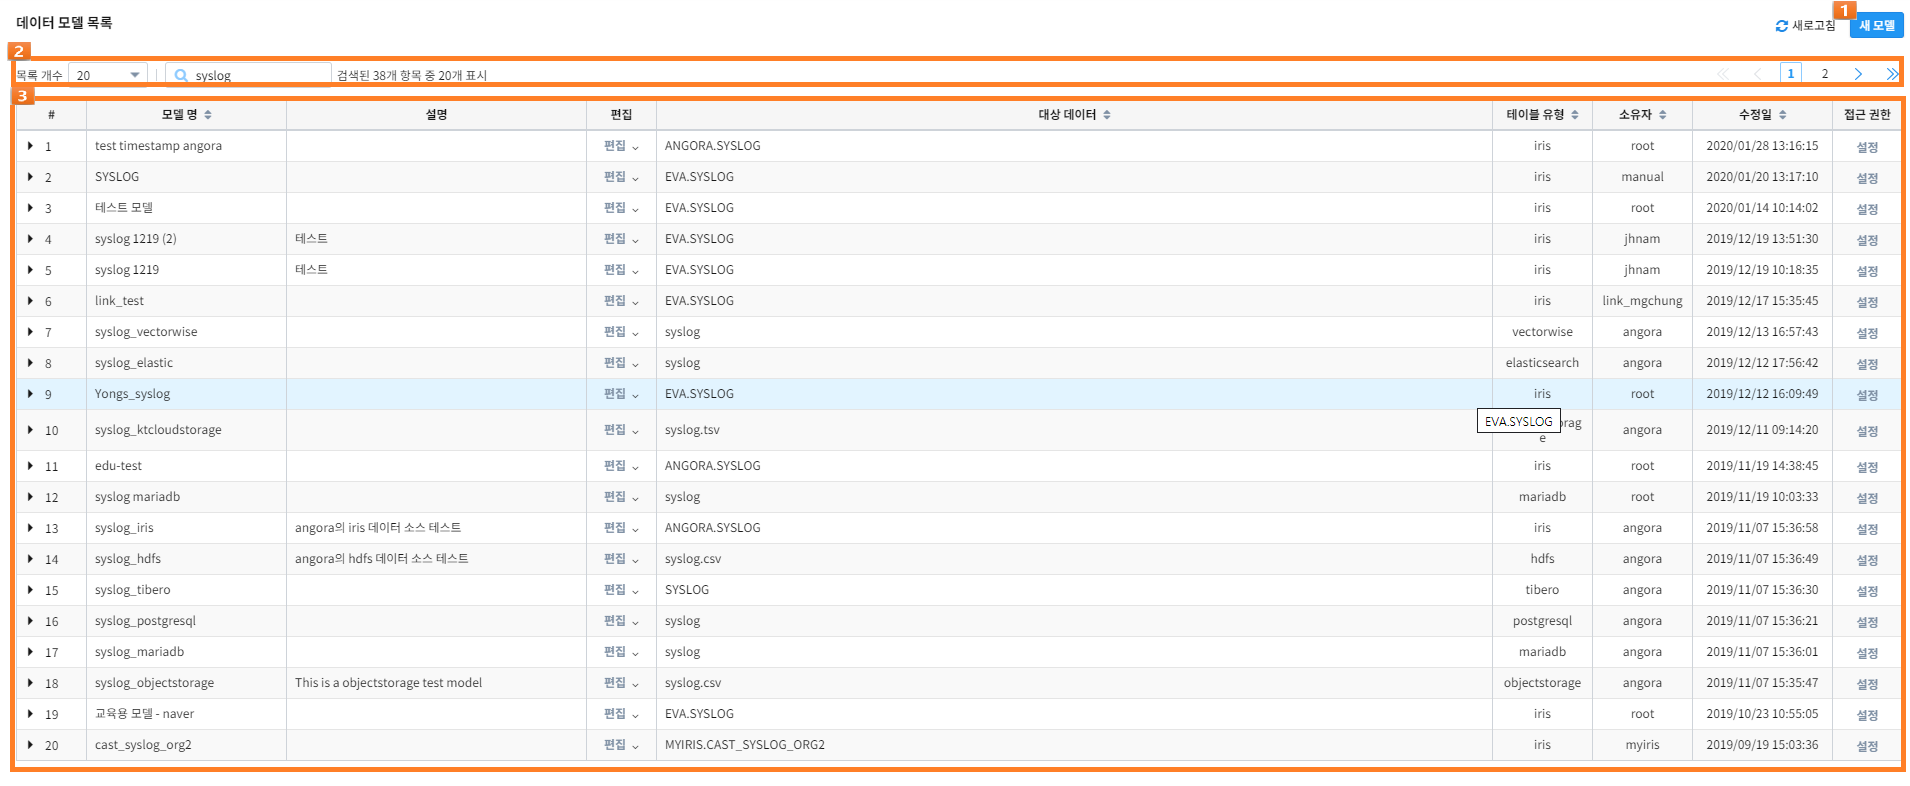Click 설정 link for syslog_vectorwise
The width and height of the screenshot is (1910, 786).
pos(1867,333)
